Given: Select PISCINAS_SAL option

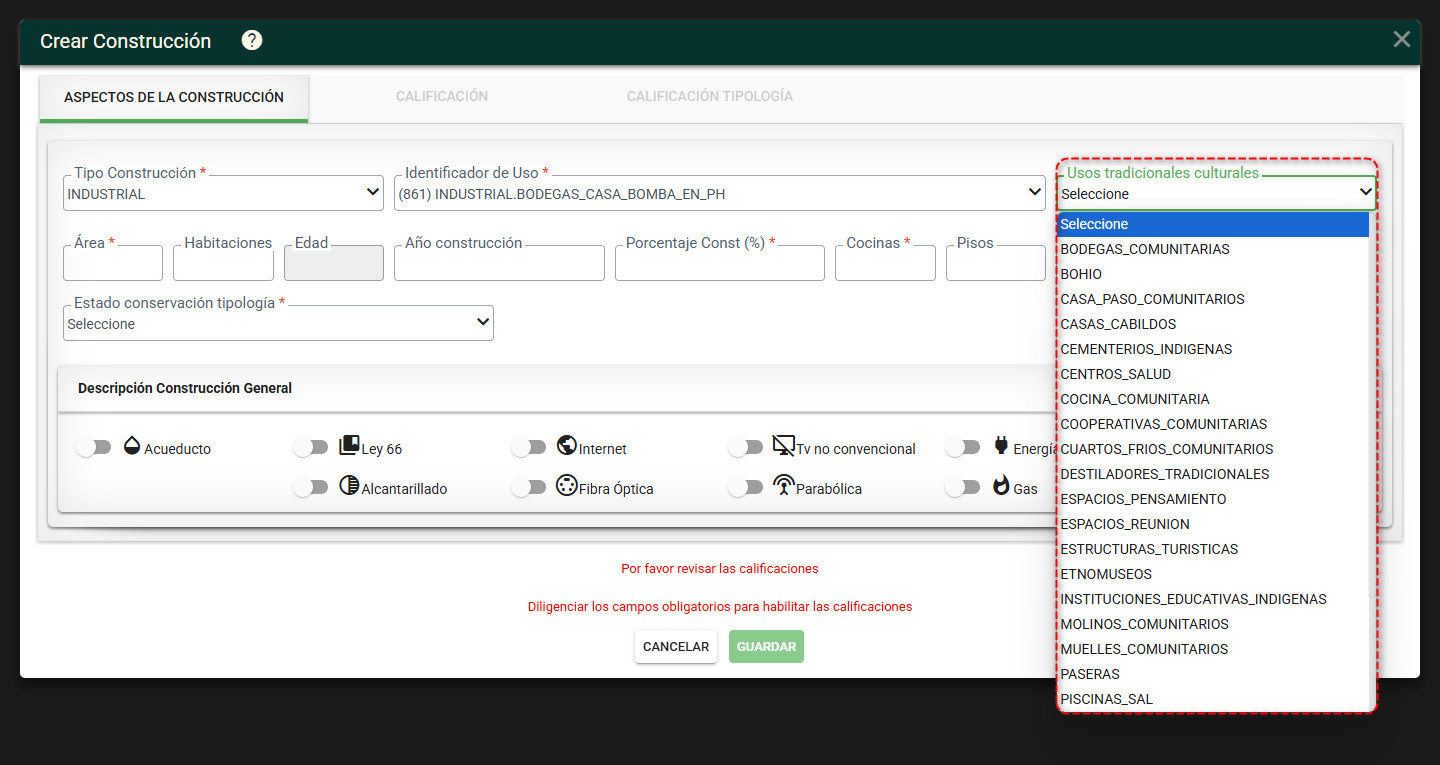Looking at the screenshot, I should (1213, 699).
